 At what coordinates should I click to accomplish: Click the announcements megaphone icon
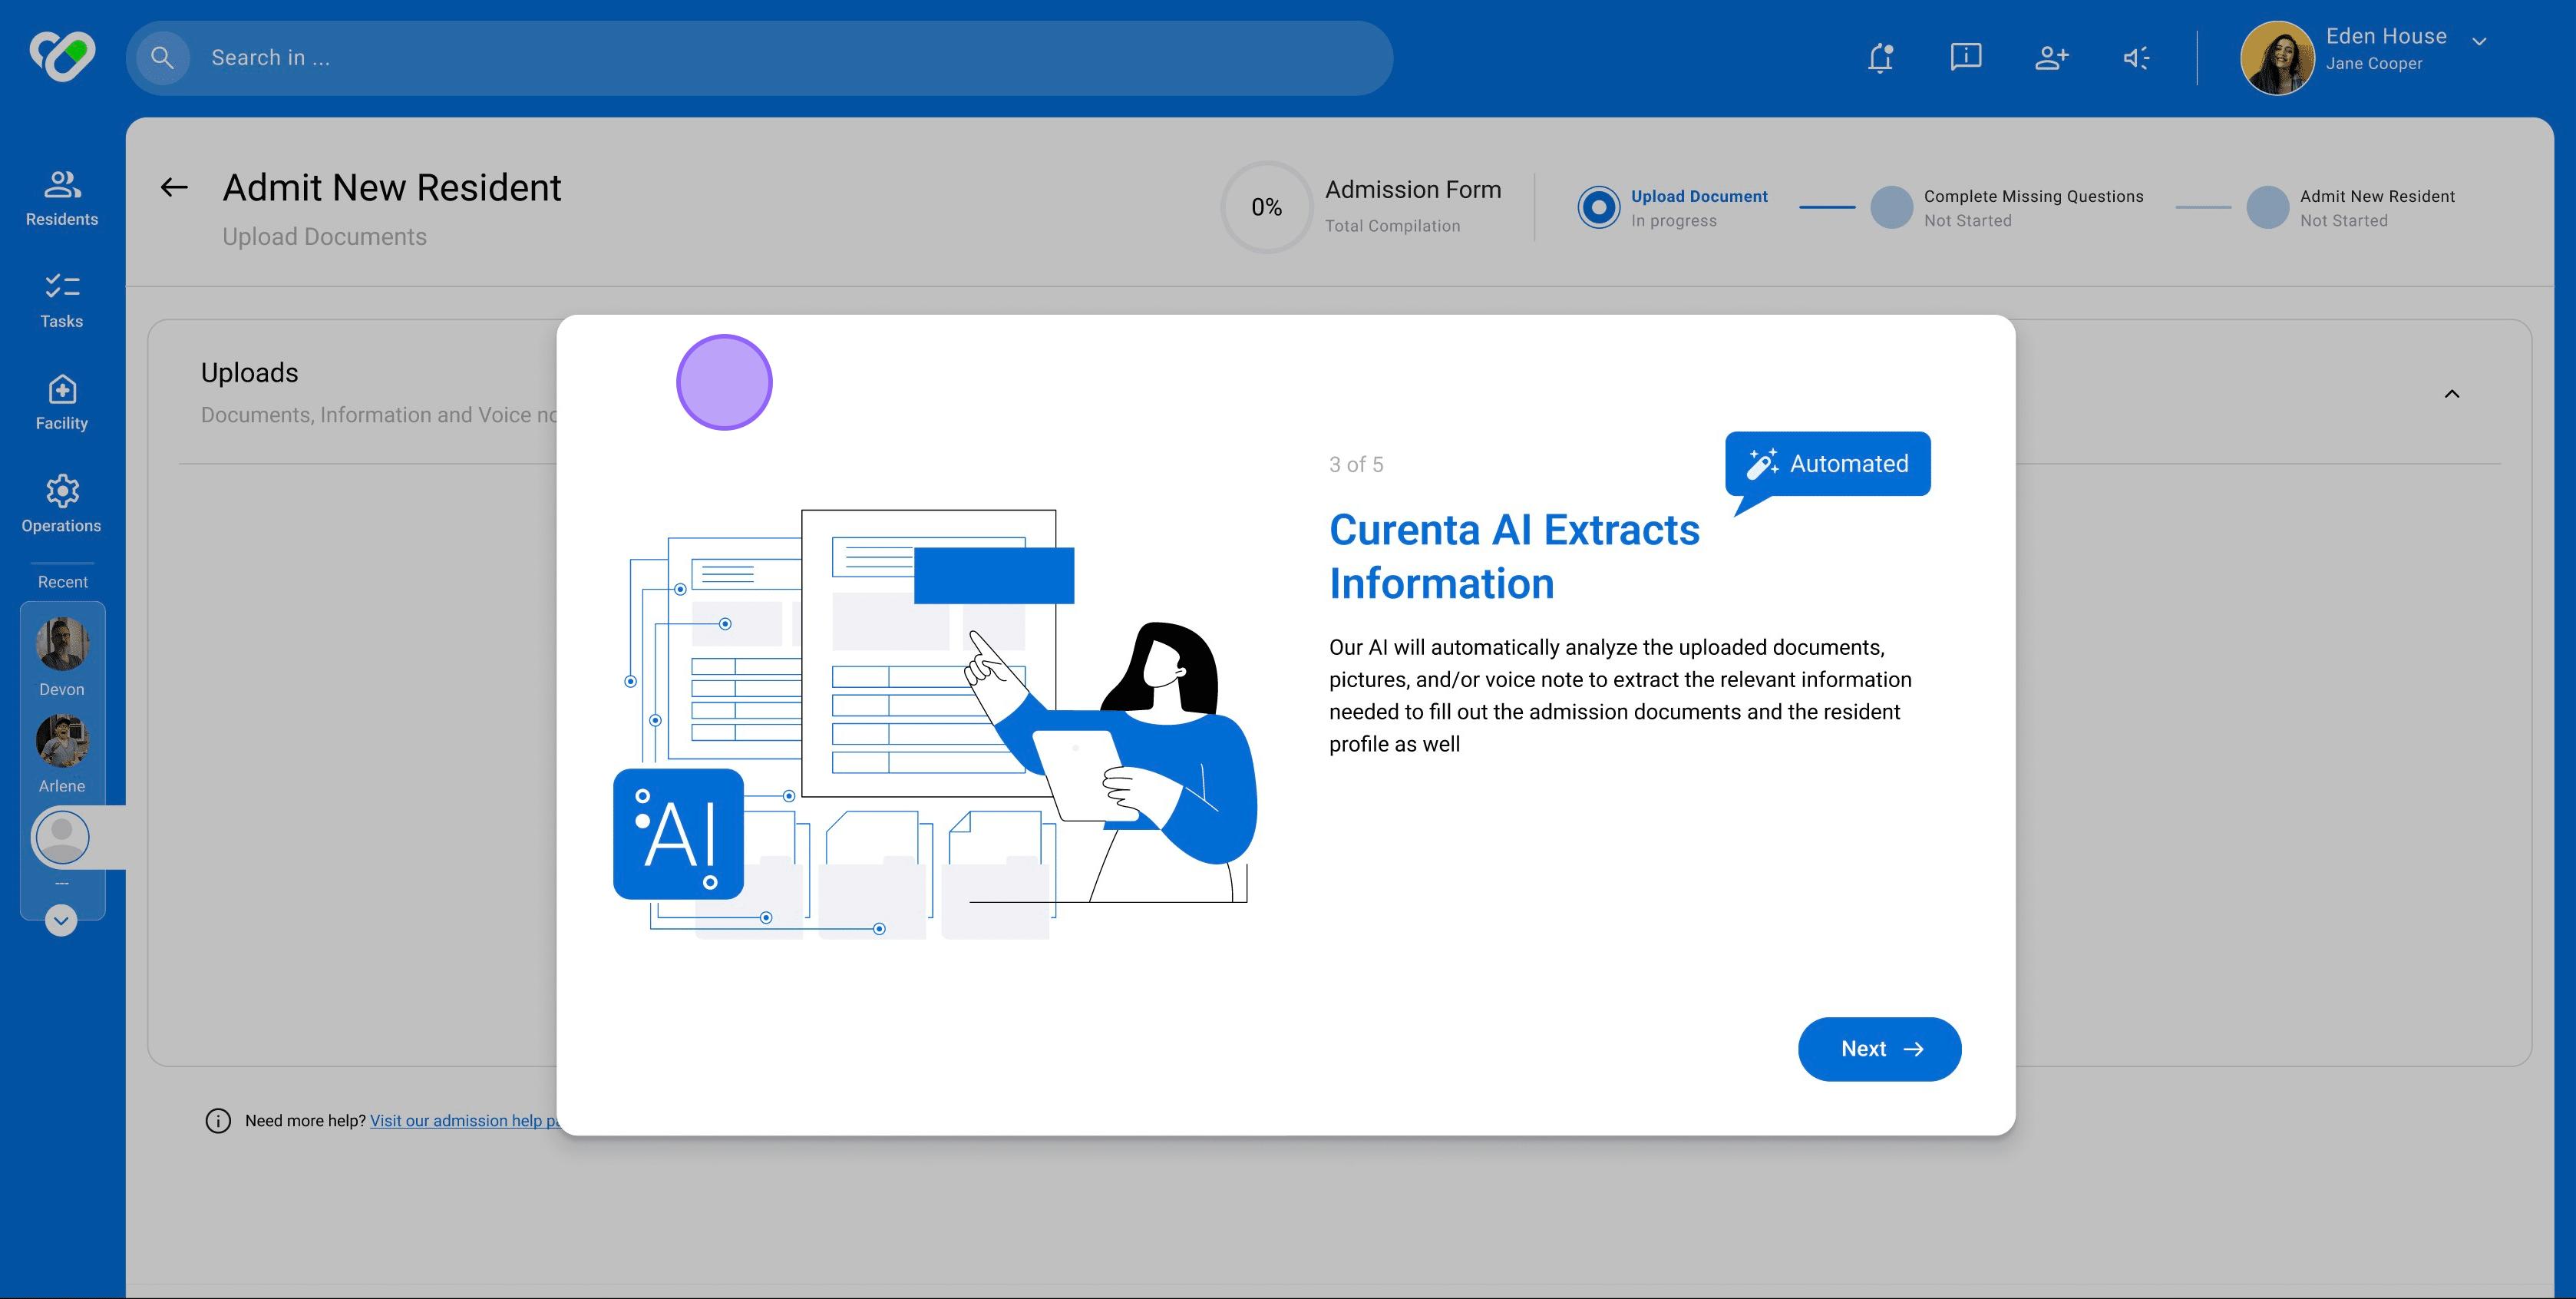coord(2136,58)
